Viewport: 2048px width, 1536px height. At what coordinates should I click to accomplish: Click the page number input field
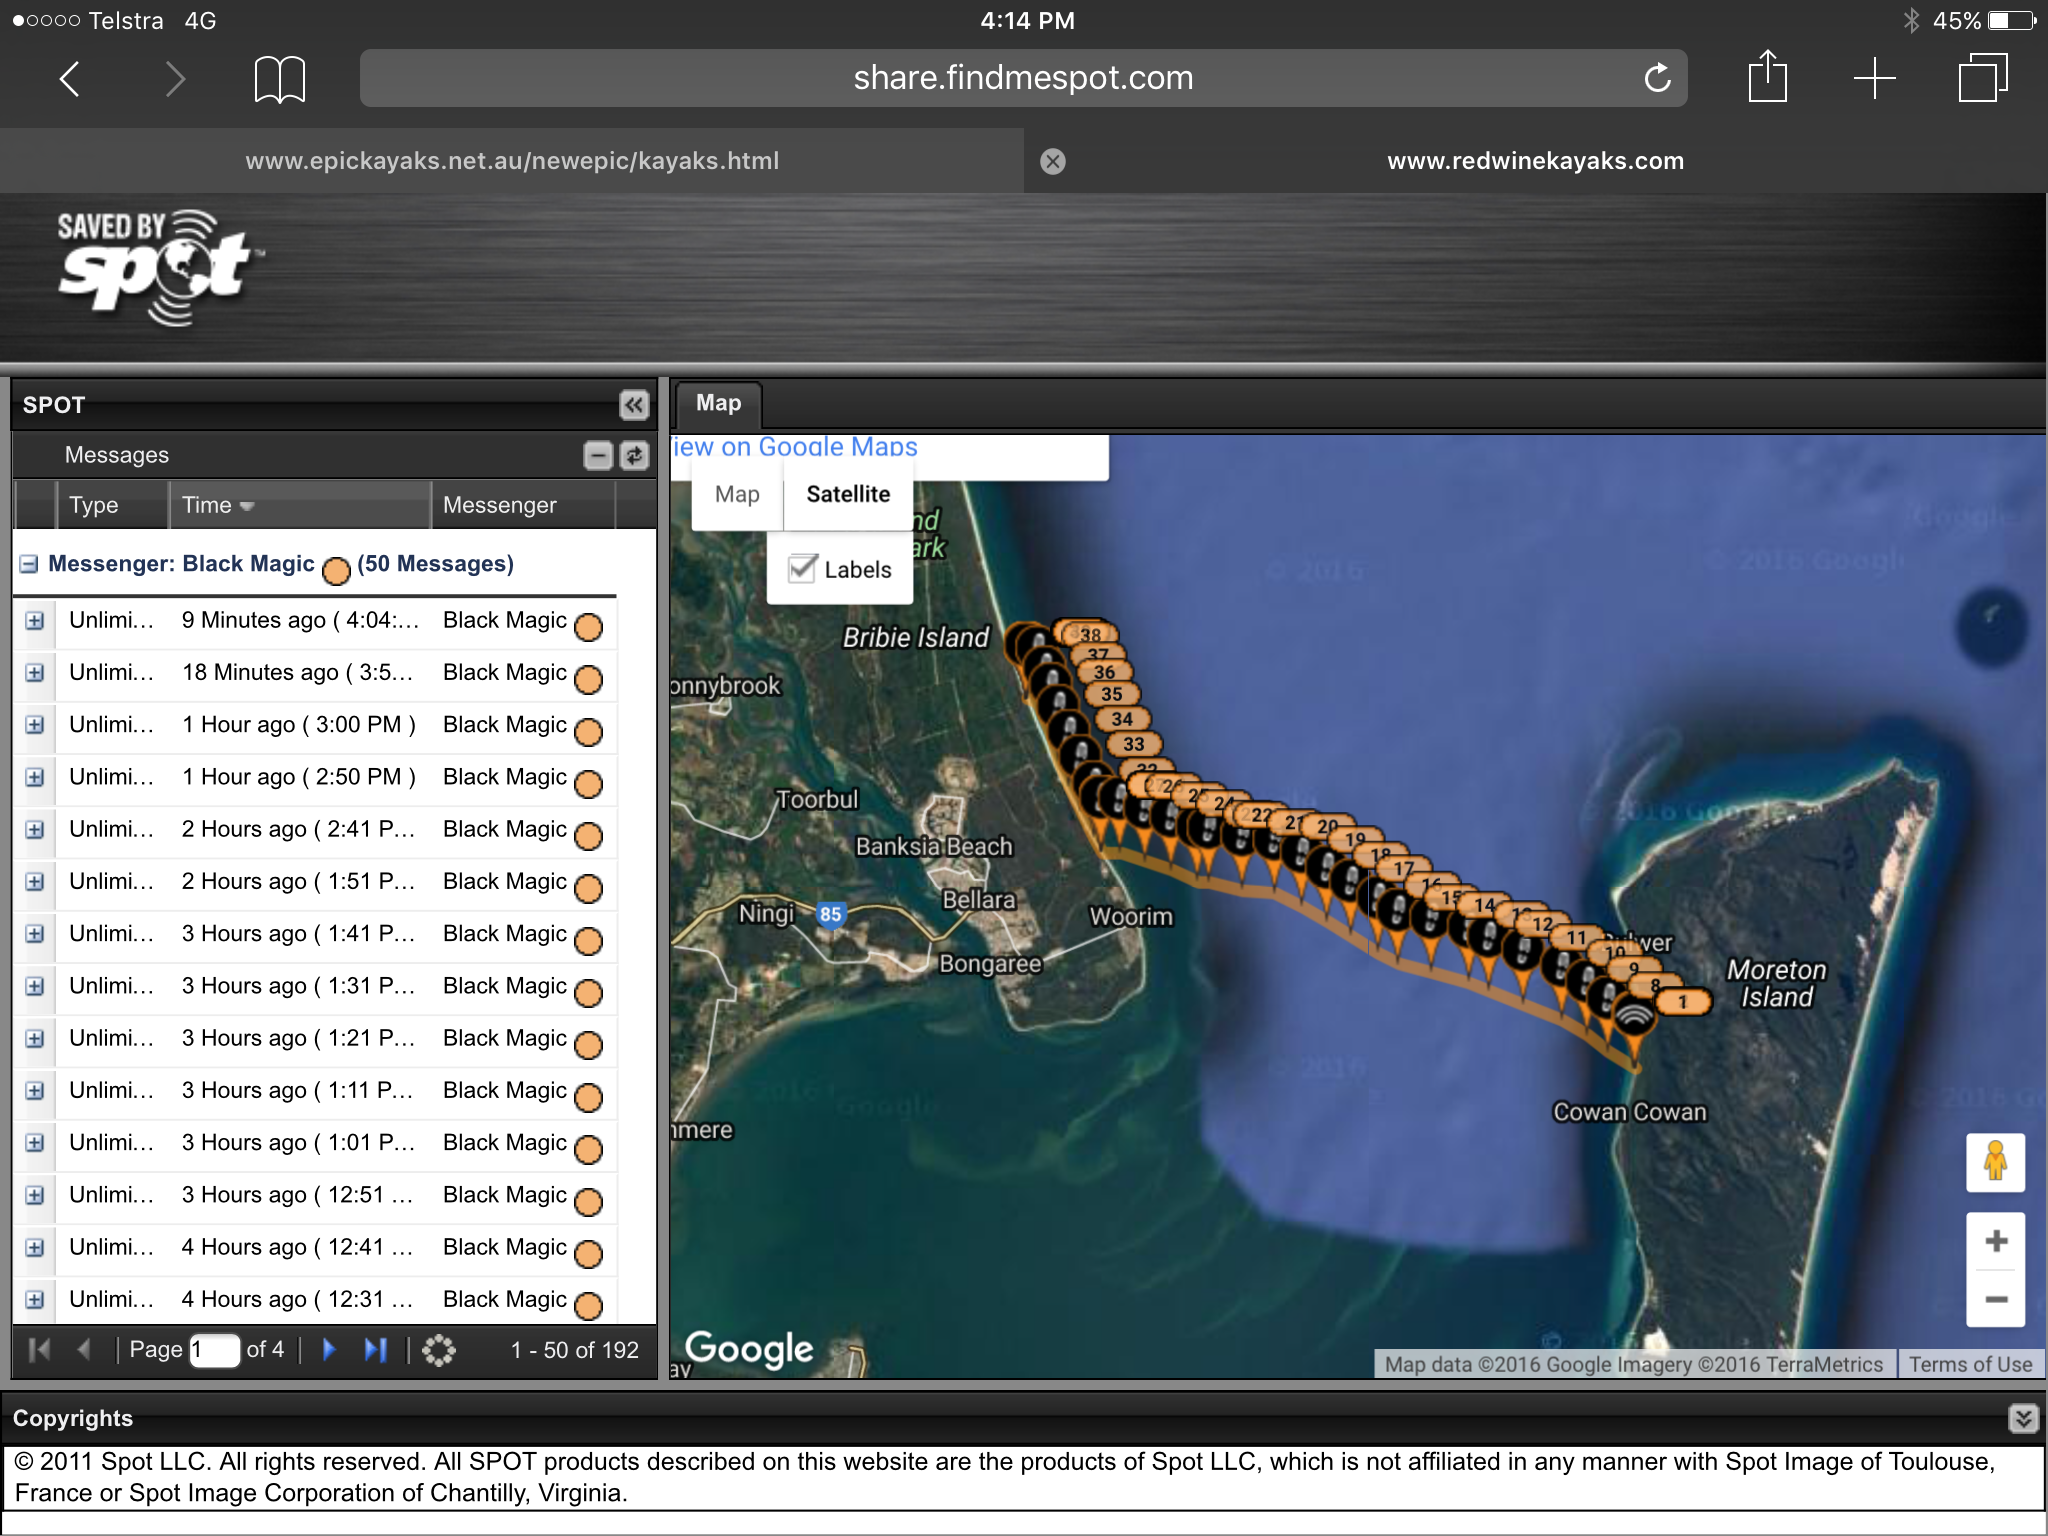point(214,1350)
